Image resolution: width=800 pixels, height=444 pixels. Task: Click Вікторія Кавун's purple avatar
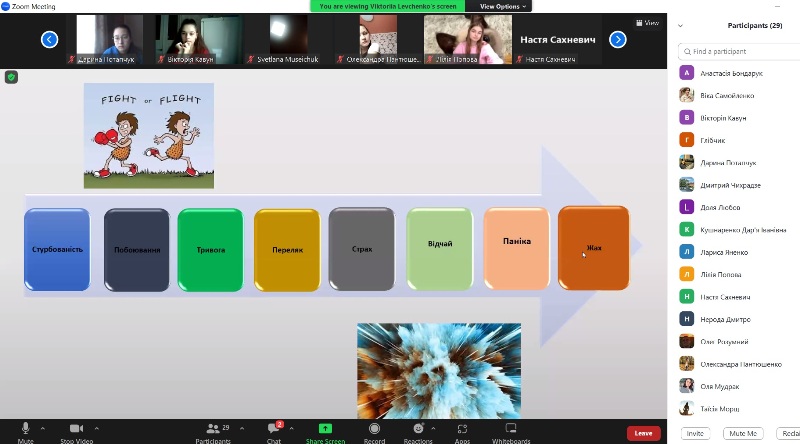(x=687, y=117)
